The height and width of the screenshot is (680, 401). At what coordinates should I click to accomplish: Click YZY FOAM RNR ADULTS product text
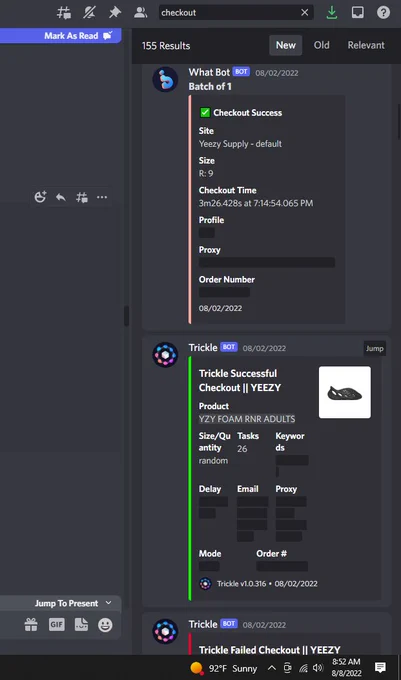[x=247, y=419]
